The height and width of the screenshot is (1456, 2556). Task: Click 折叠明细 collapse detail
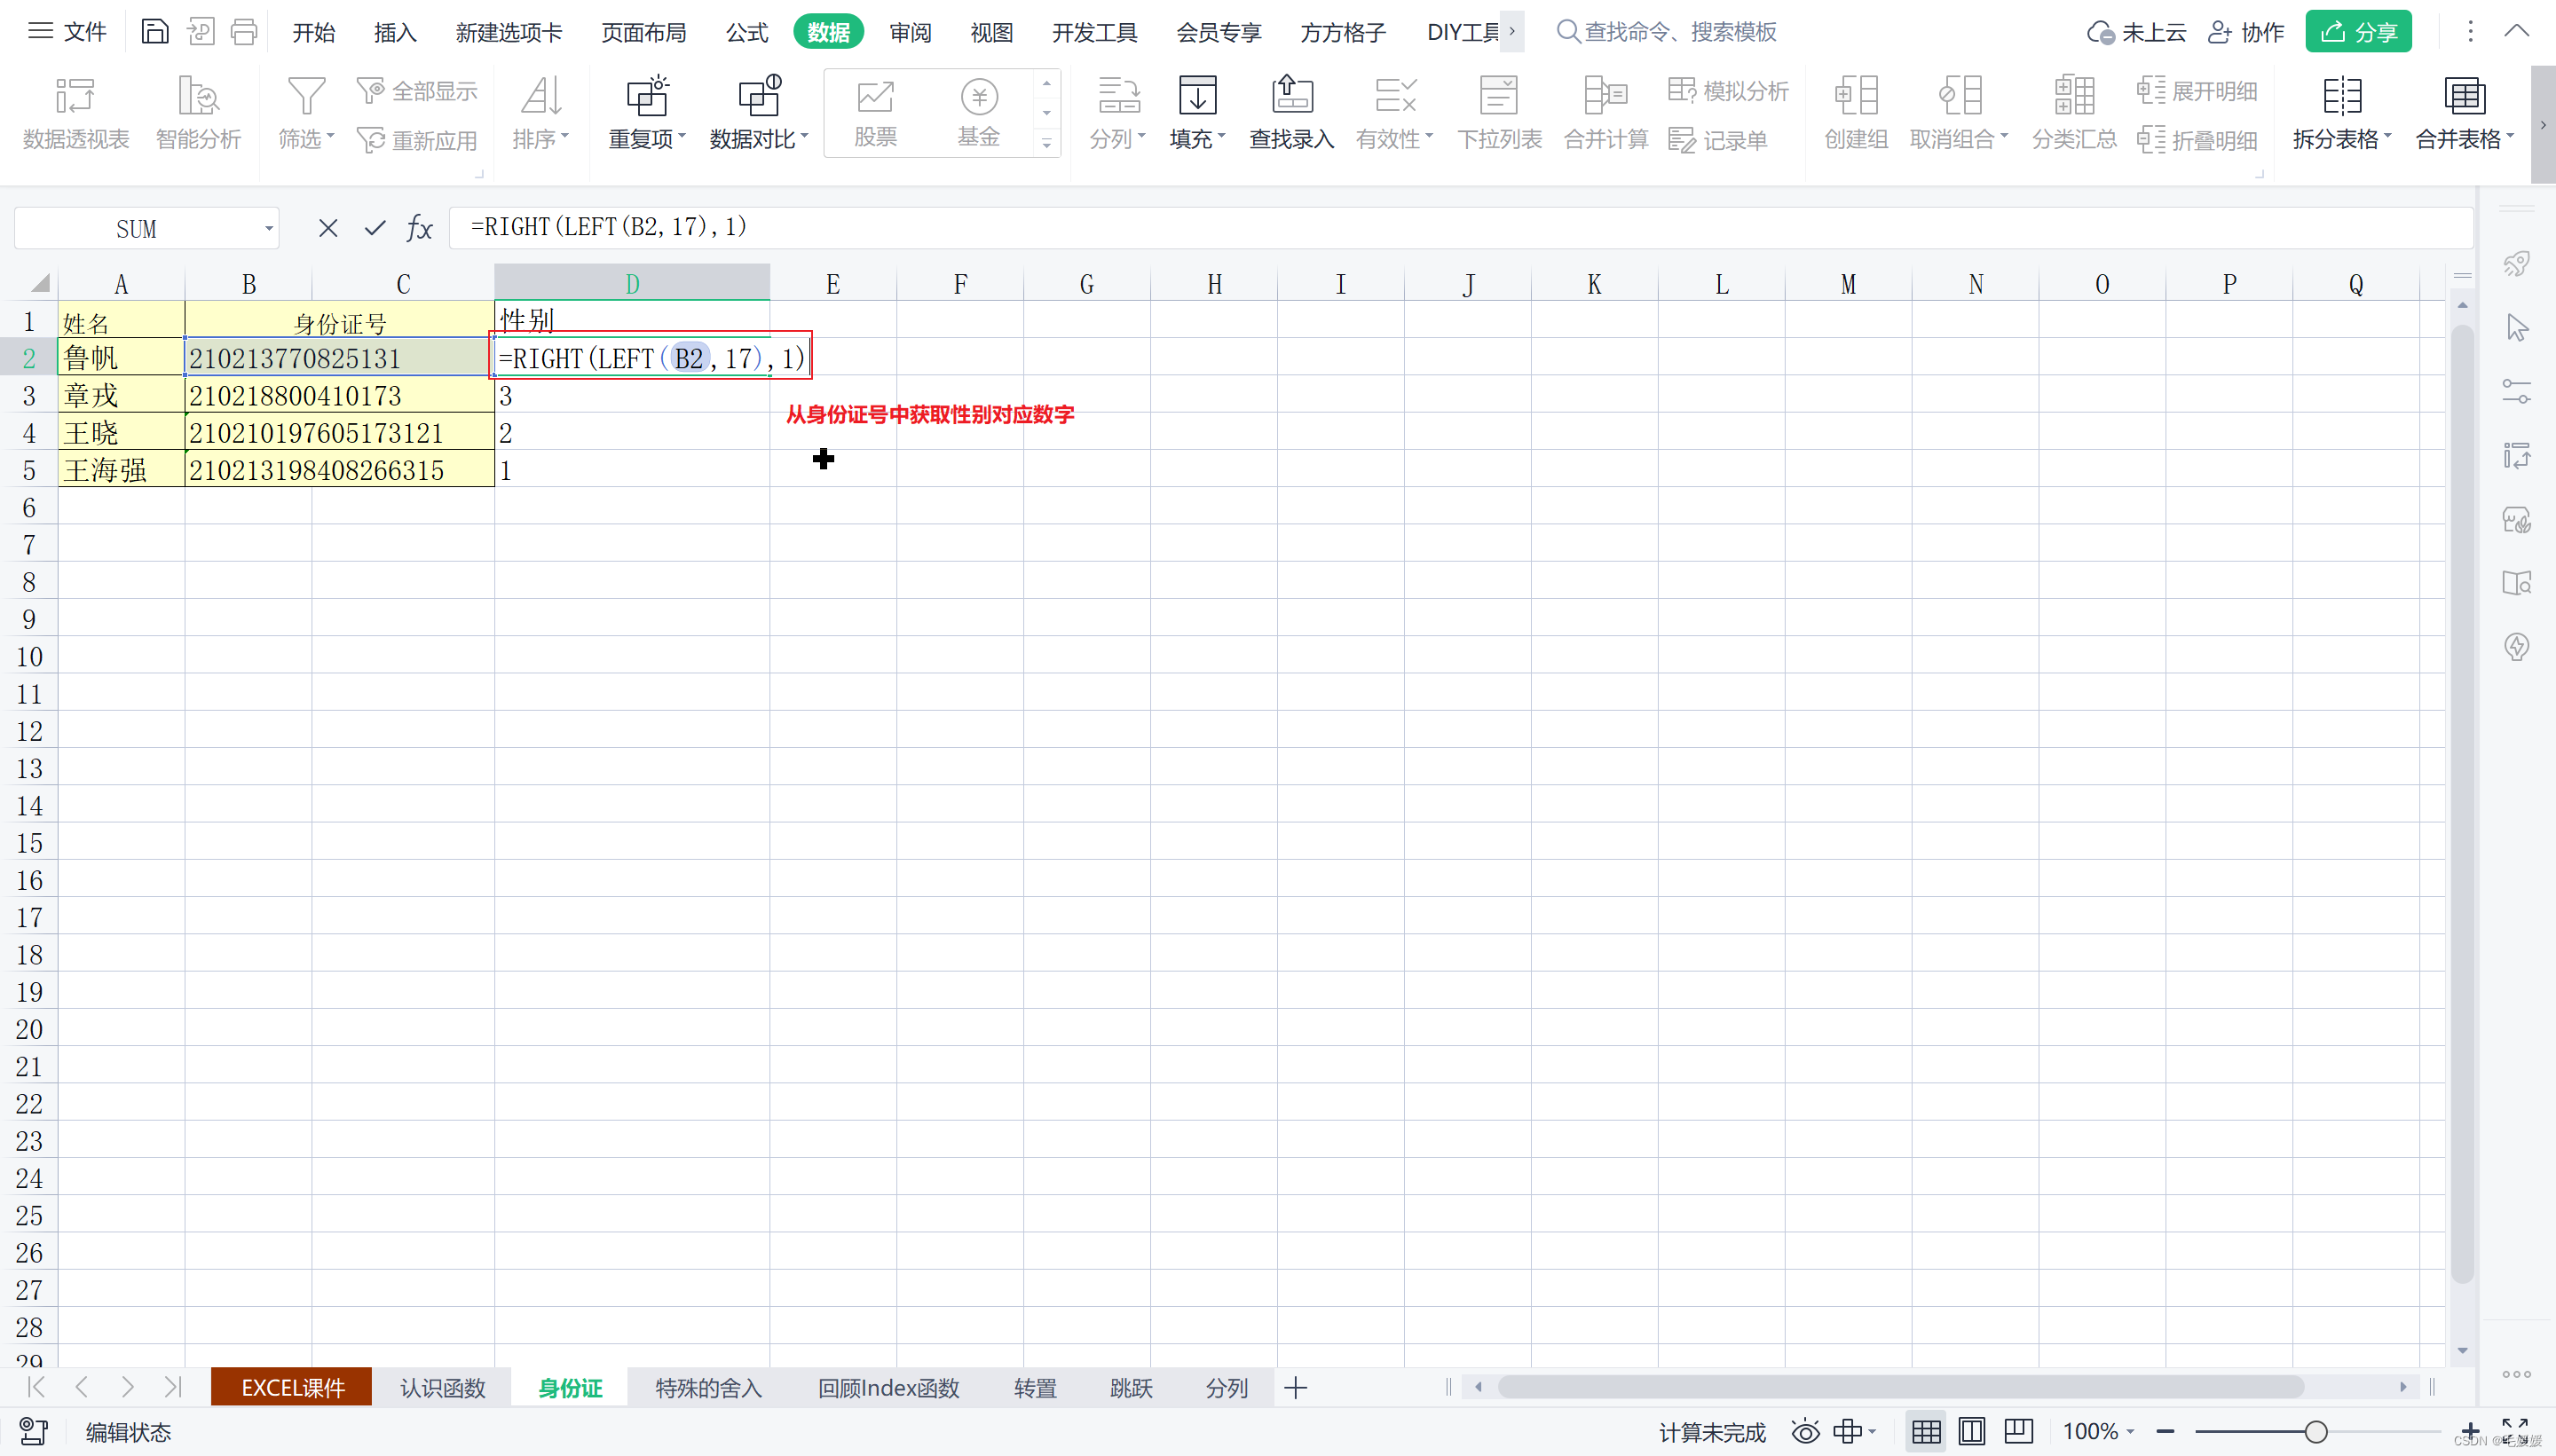(x=2197, y=140)
